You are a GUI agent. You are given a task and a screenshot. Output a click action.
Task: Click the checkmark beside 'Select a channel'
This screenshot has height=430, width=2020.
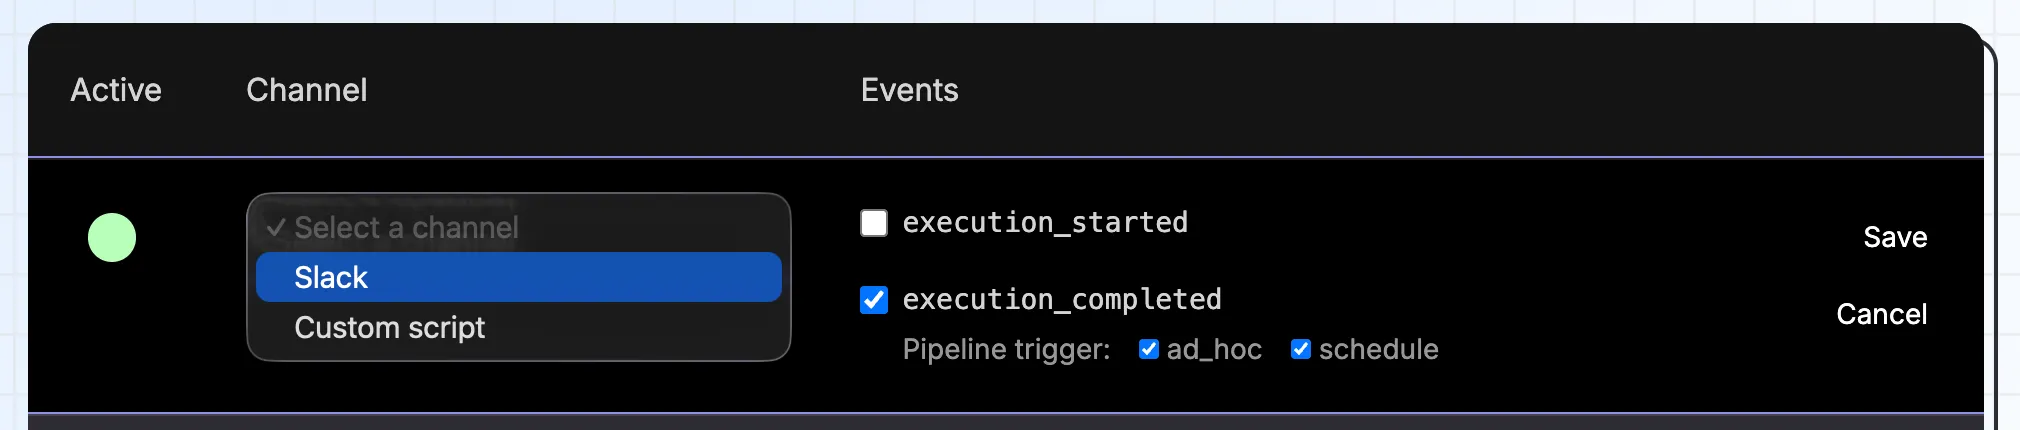(275, 228)
